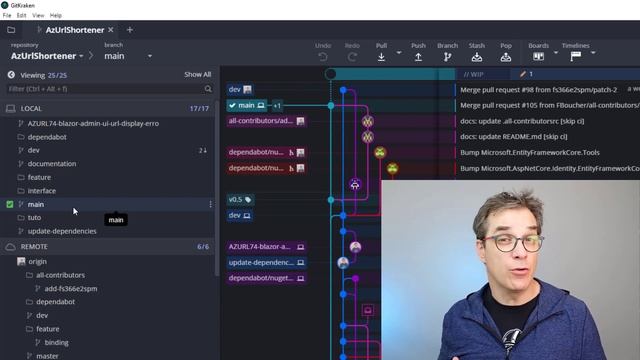This screenshot has width=640, height=360.
Task: Click the pencil edit icon in WIP row
Action: (523, 74)
